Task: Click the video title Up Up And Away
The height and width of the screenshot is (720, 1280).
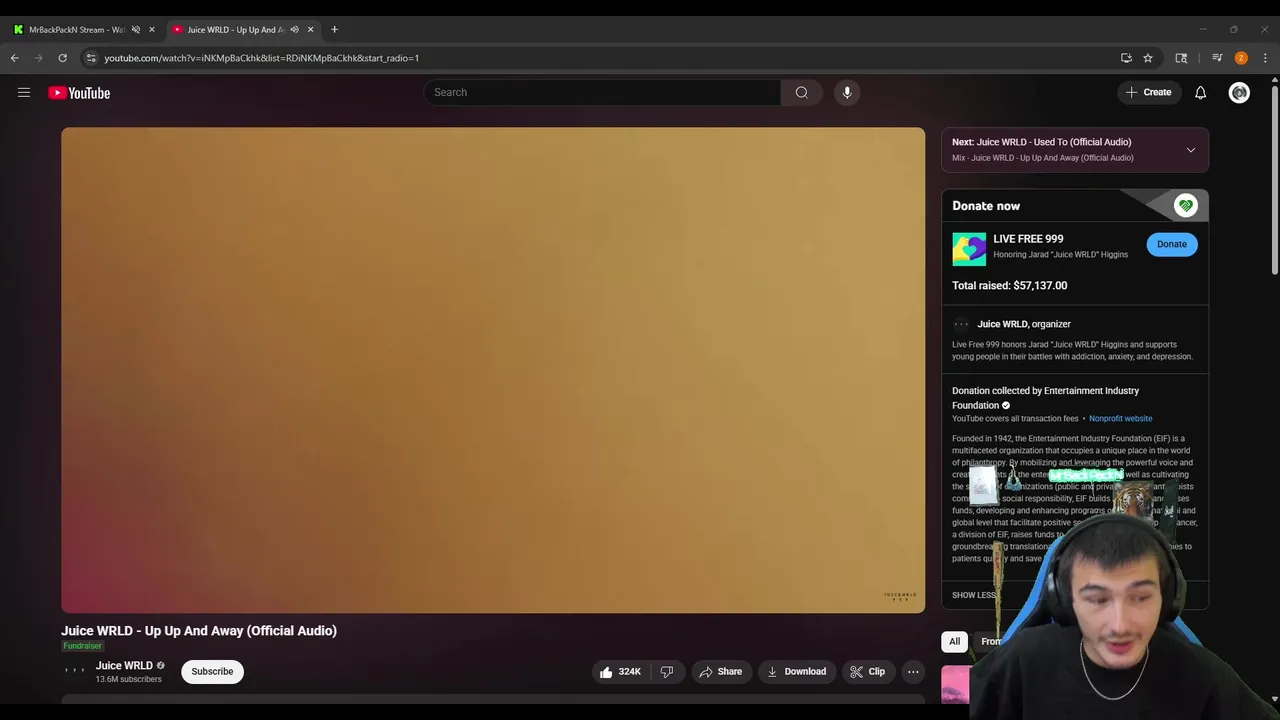Action: [x=199, y=630]
